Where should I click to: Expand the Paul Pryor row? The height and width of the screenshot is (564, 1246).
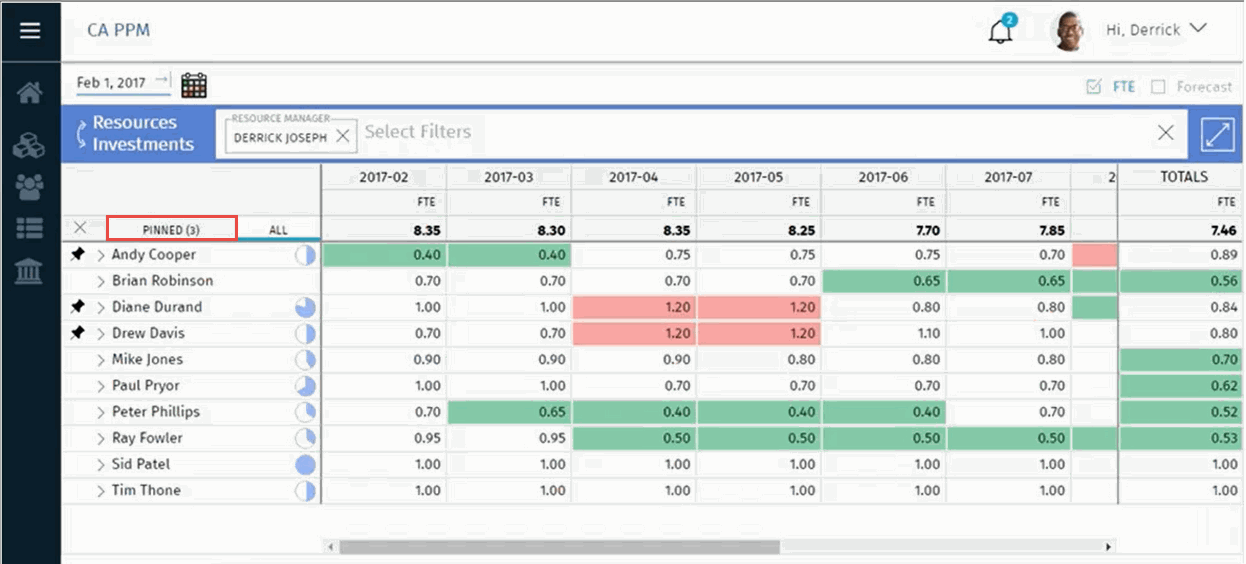click(101, 386)
